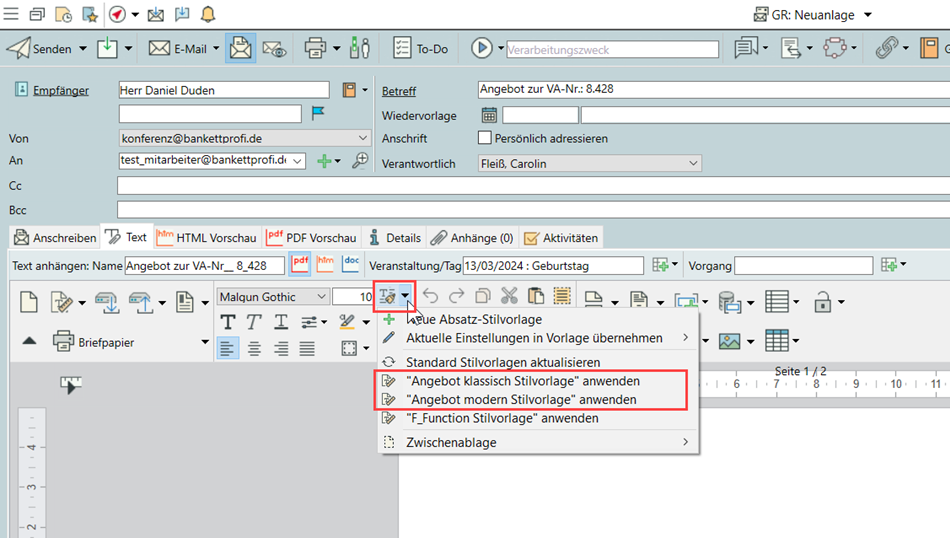Switch to the PDF Vorschau tab
The image size is (950, 538).
(x=311, y=237)
